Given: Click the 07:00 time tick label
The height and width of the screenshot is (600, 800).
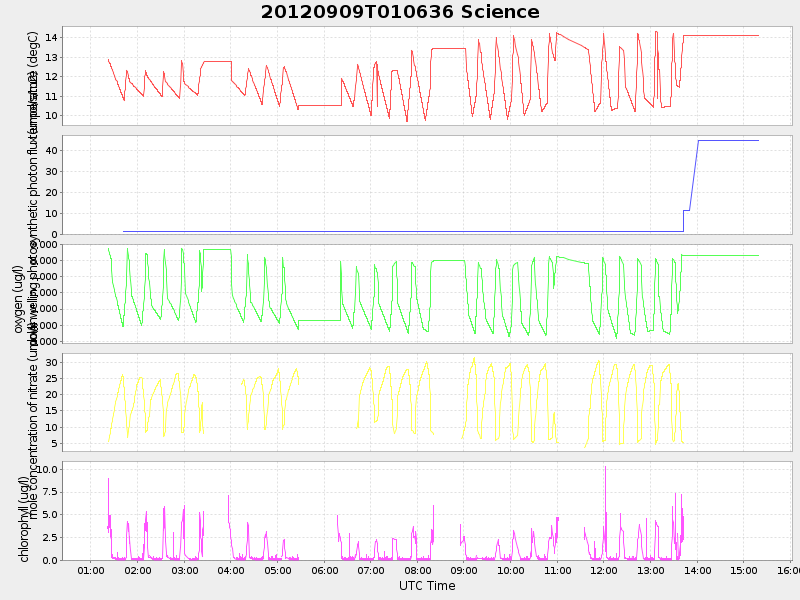Looking at the screenshot, I should point(371,570).
